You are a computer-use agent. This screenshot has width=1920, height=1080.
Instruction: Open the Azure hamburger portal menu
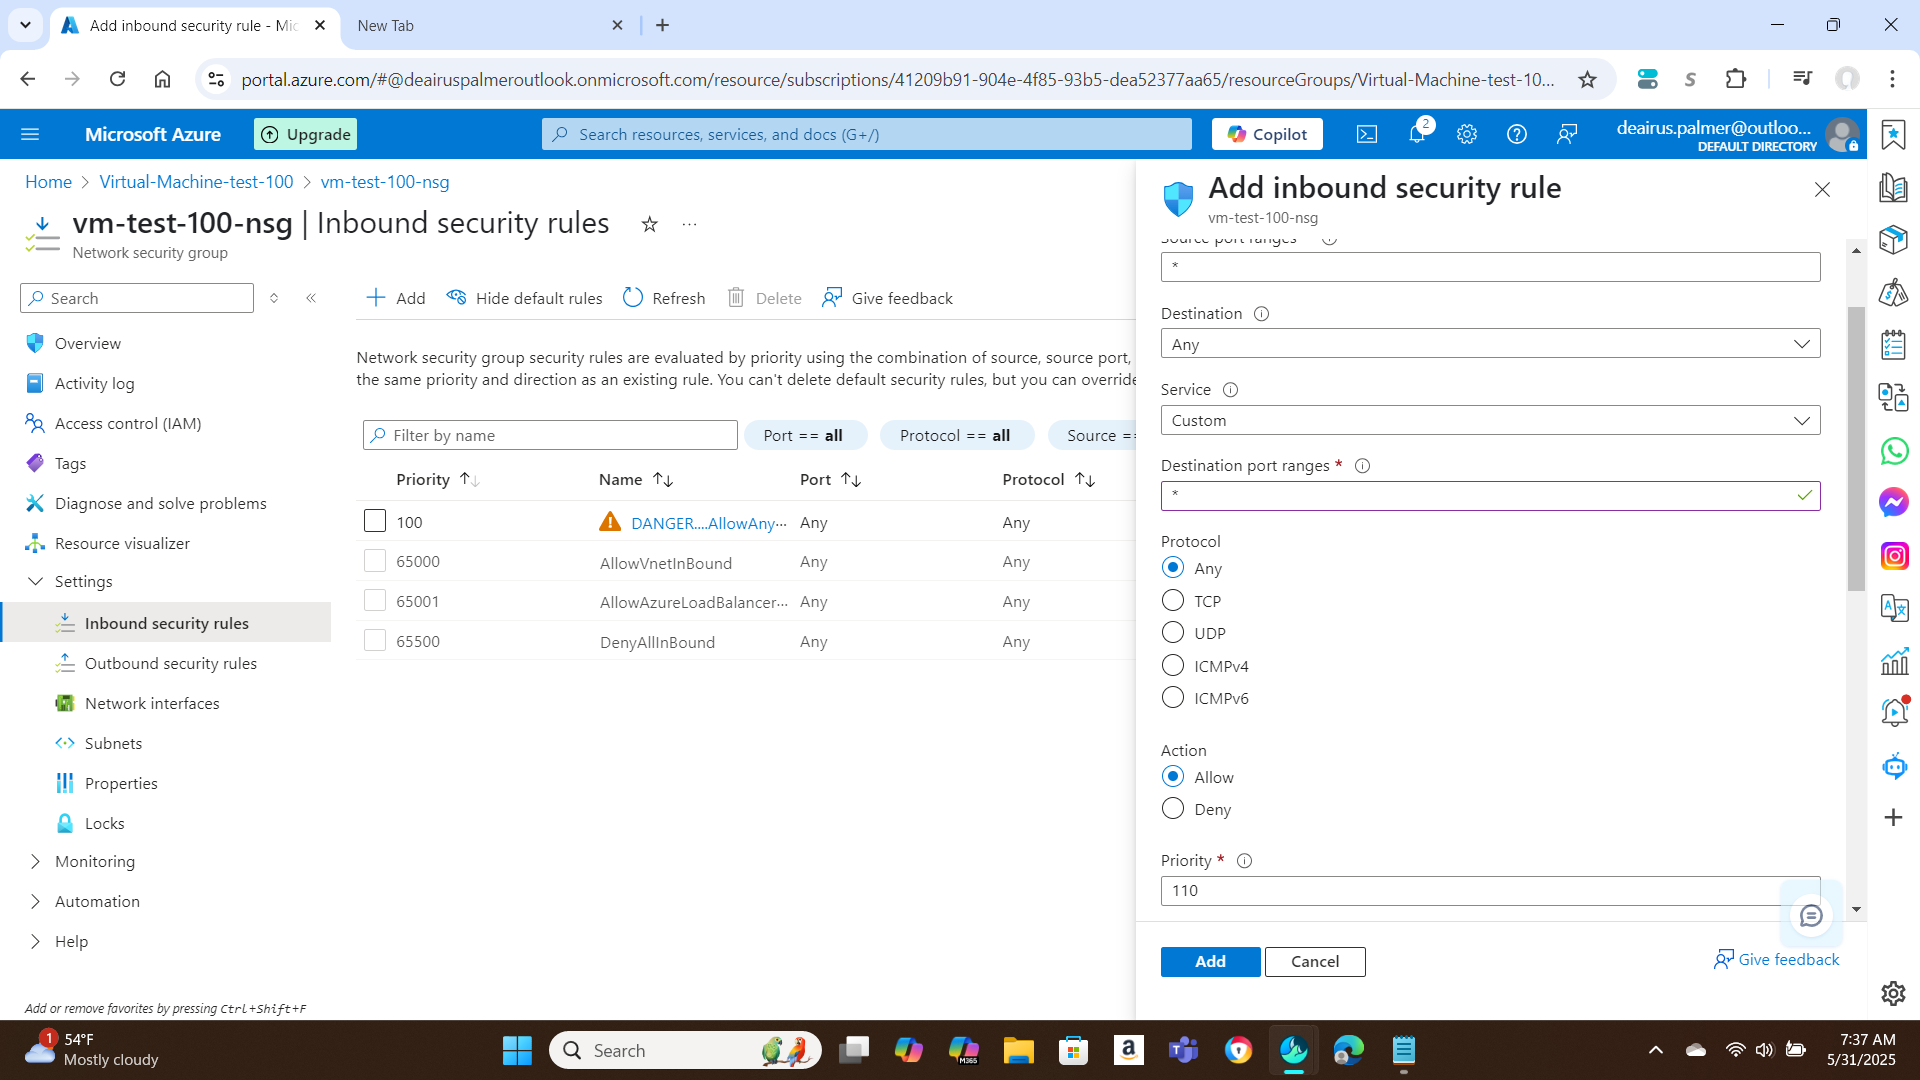pyautogui.click(x=30, y=134)
